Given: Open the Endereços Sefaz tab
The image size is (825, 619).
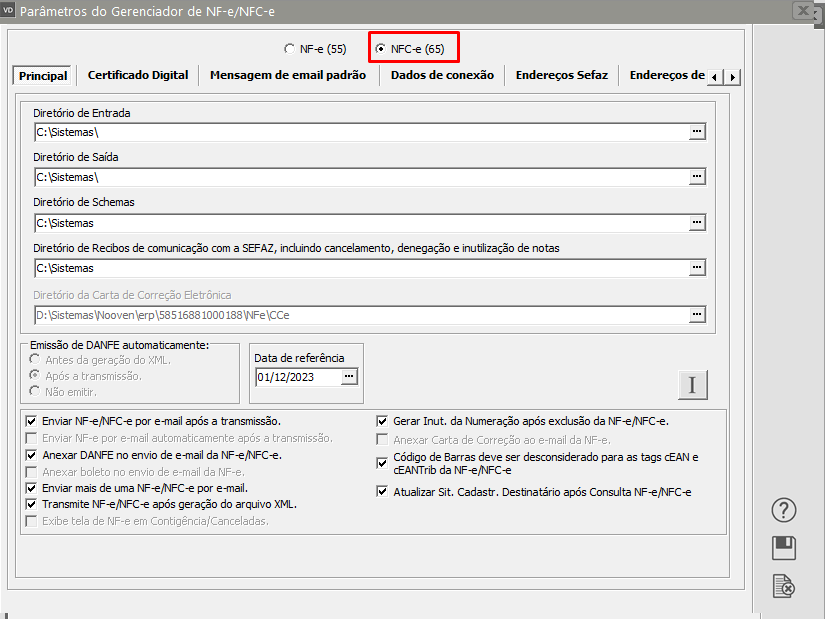Looking at the screenshot, I should pos(561,75).
